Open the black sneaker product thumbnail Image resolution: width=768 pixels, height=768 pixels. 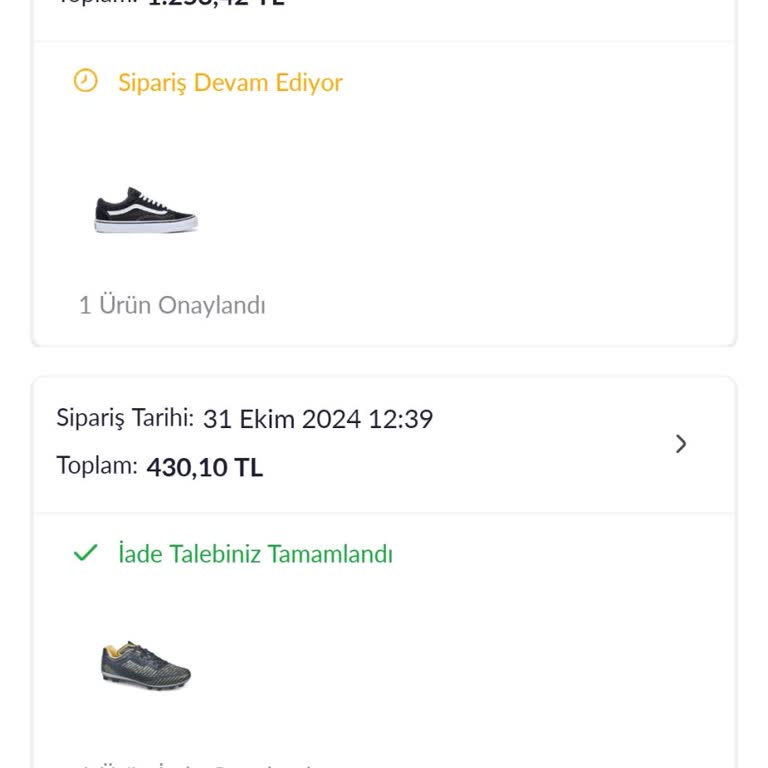(x=146, y=210)
